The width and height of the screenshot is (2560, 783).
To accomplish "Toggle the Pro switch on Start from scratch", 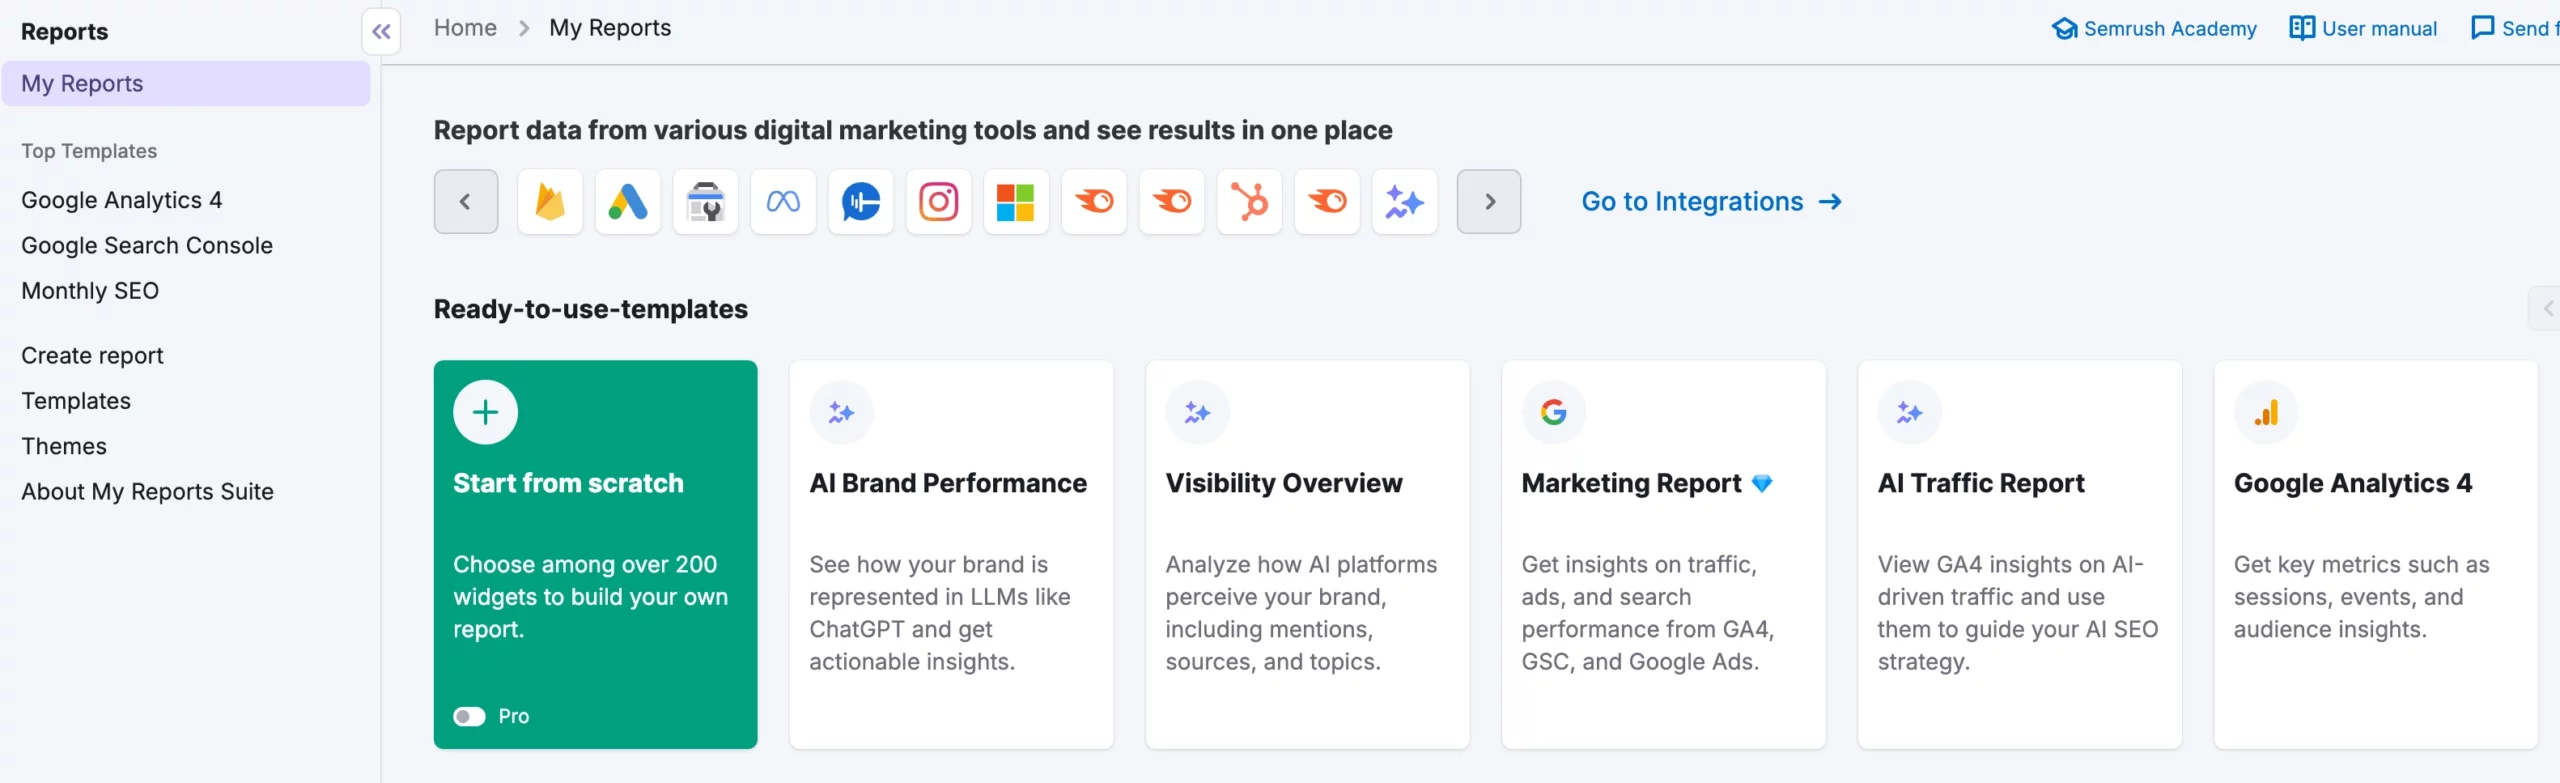I will coord(469,716).
